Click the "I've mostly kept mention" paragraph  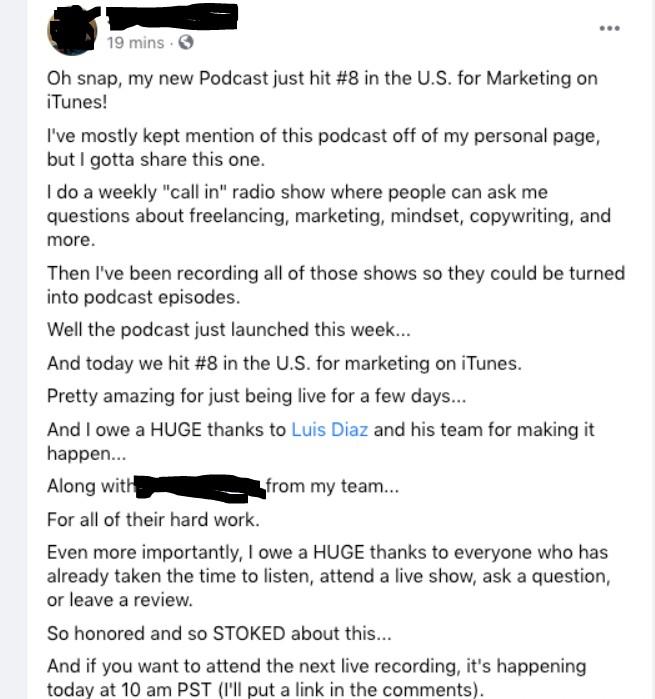click(x=323, y=148)
